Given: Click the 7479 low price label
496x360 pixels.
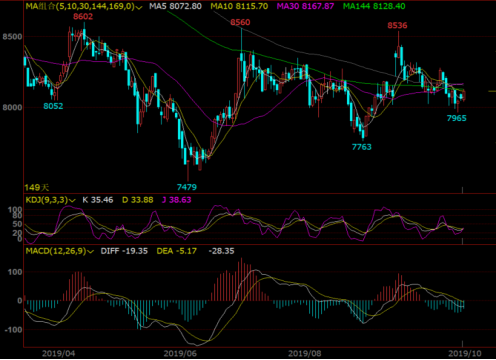Looking at the screenshot, I should (x=187, y=187).
